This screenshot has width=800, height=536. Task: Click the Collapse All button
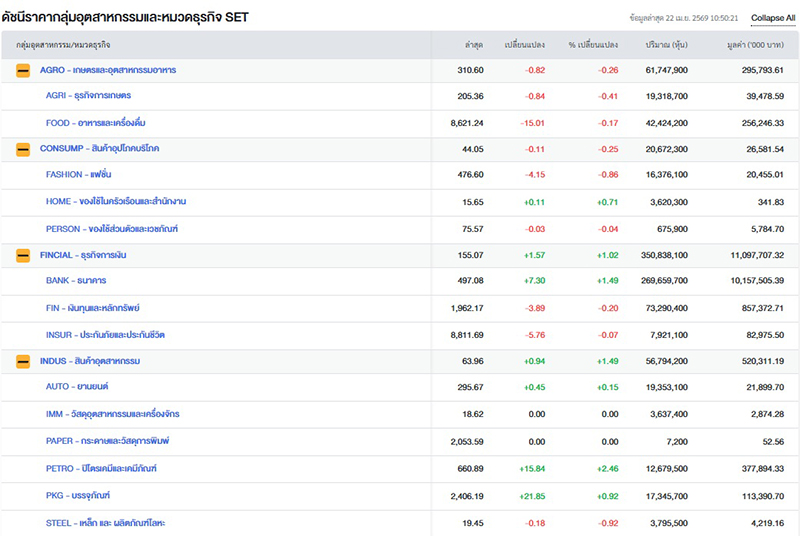[773, 18]
